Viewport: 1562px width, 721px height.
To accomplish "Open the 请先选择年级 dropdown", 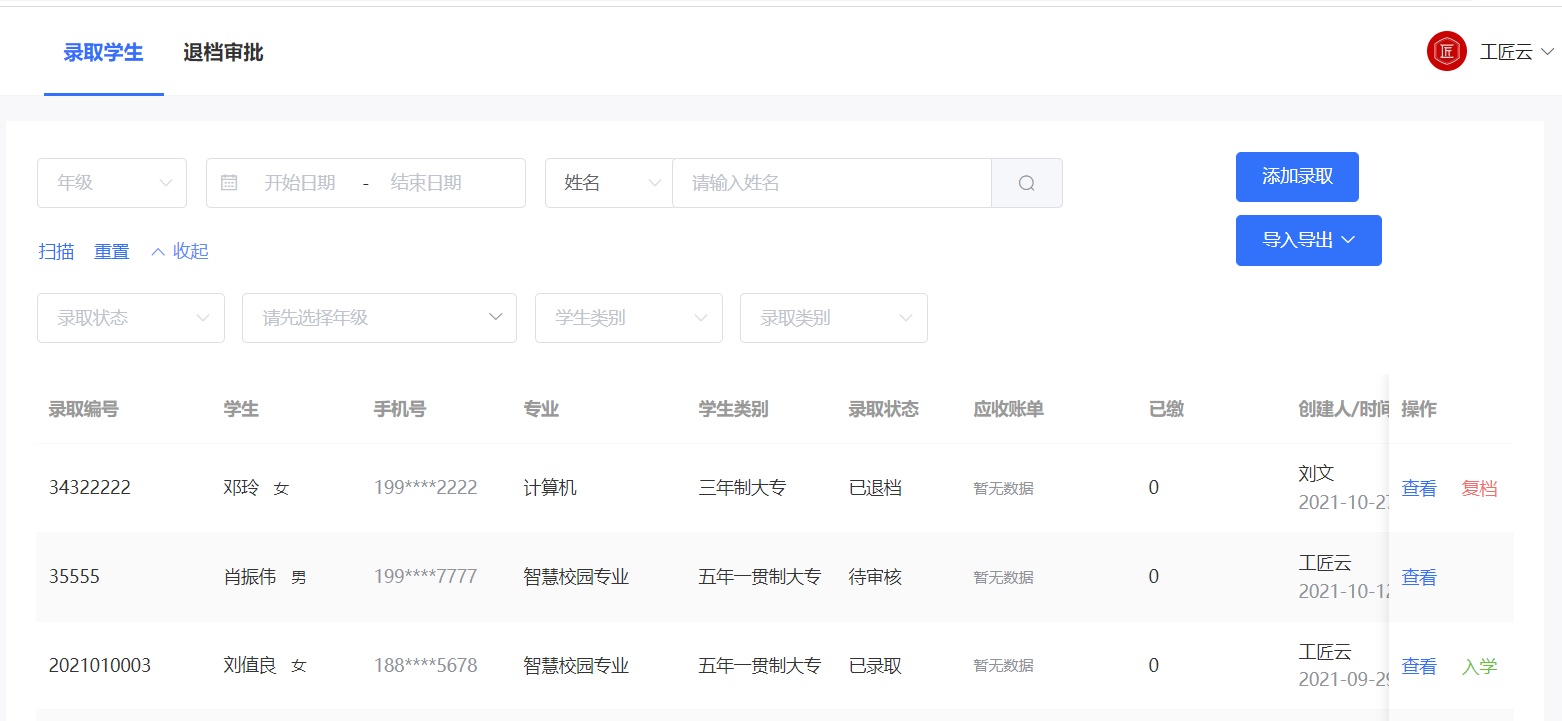I will (379, 317).
